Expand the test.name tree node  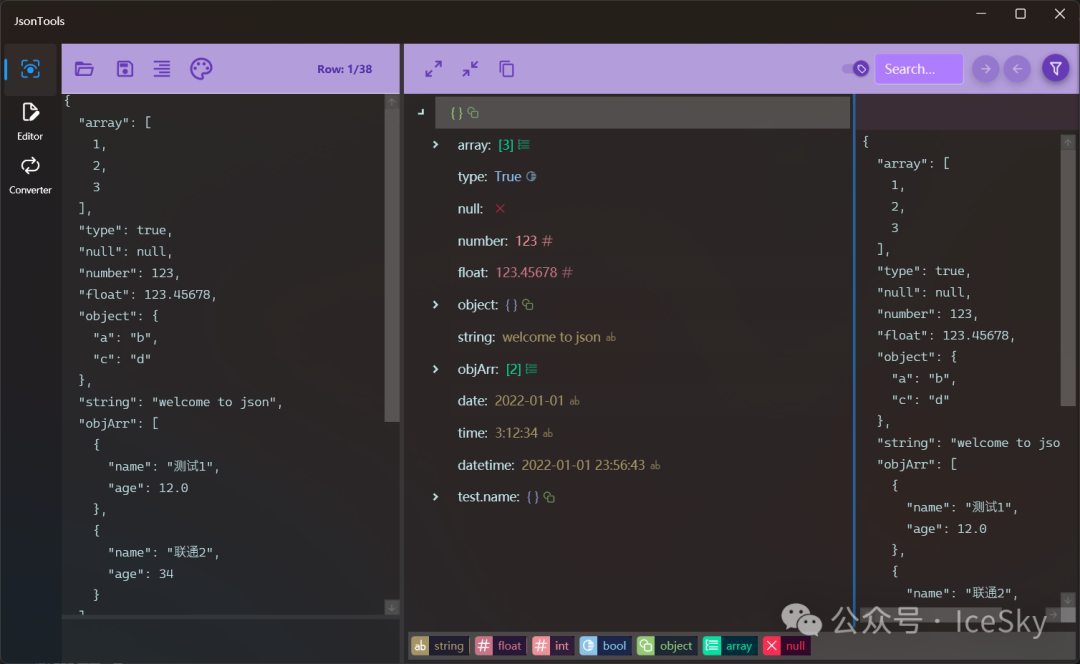pyautogui.click(x=435, y=497)
